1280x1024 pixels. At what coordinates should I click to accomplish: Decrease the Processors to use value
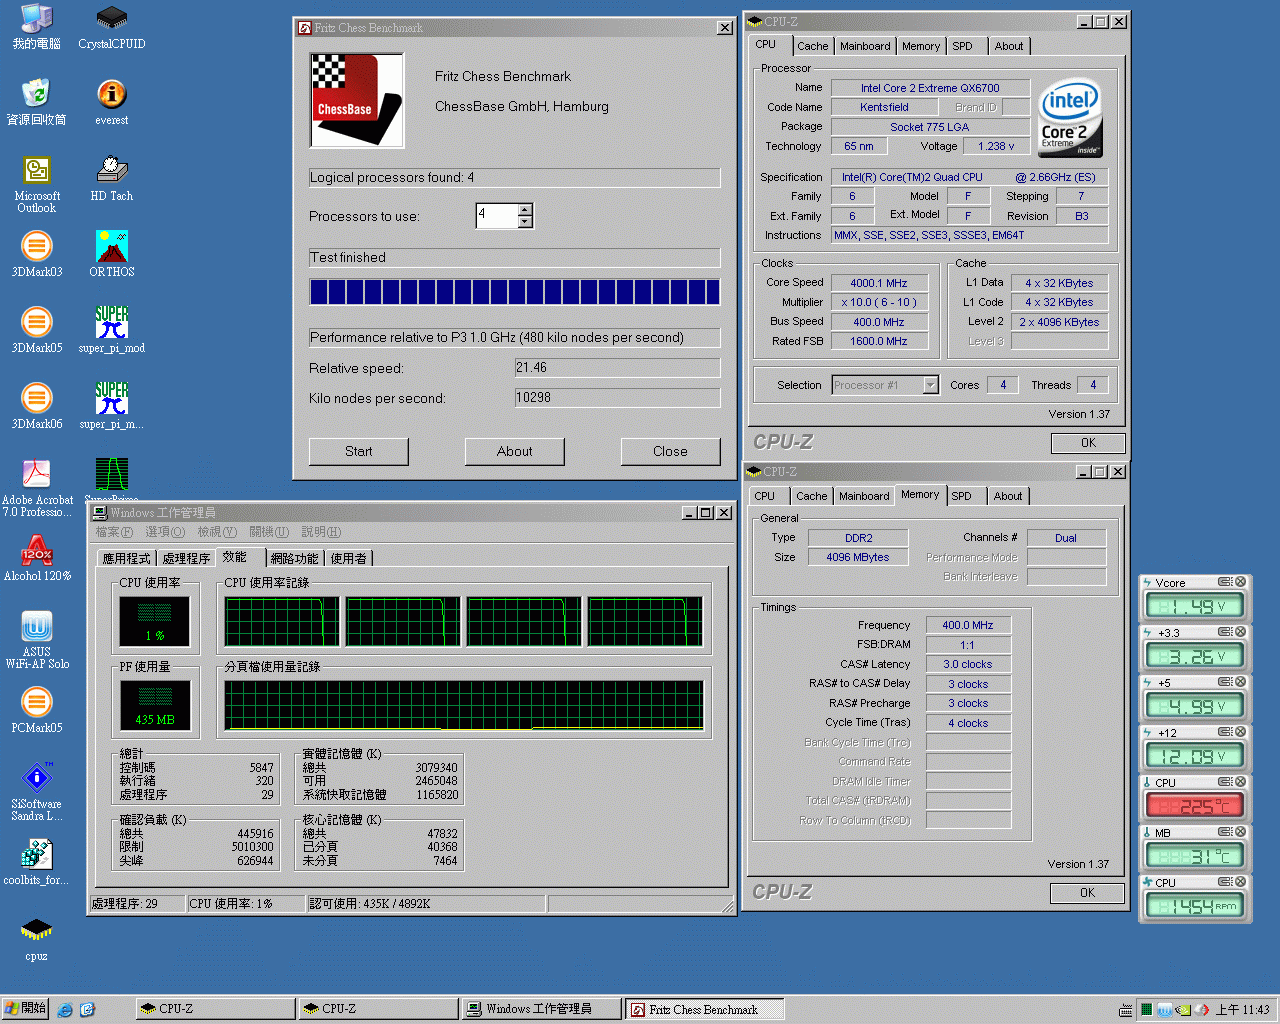(526, 222)
